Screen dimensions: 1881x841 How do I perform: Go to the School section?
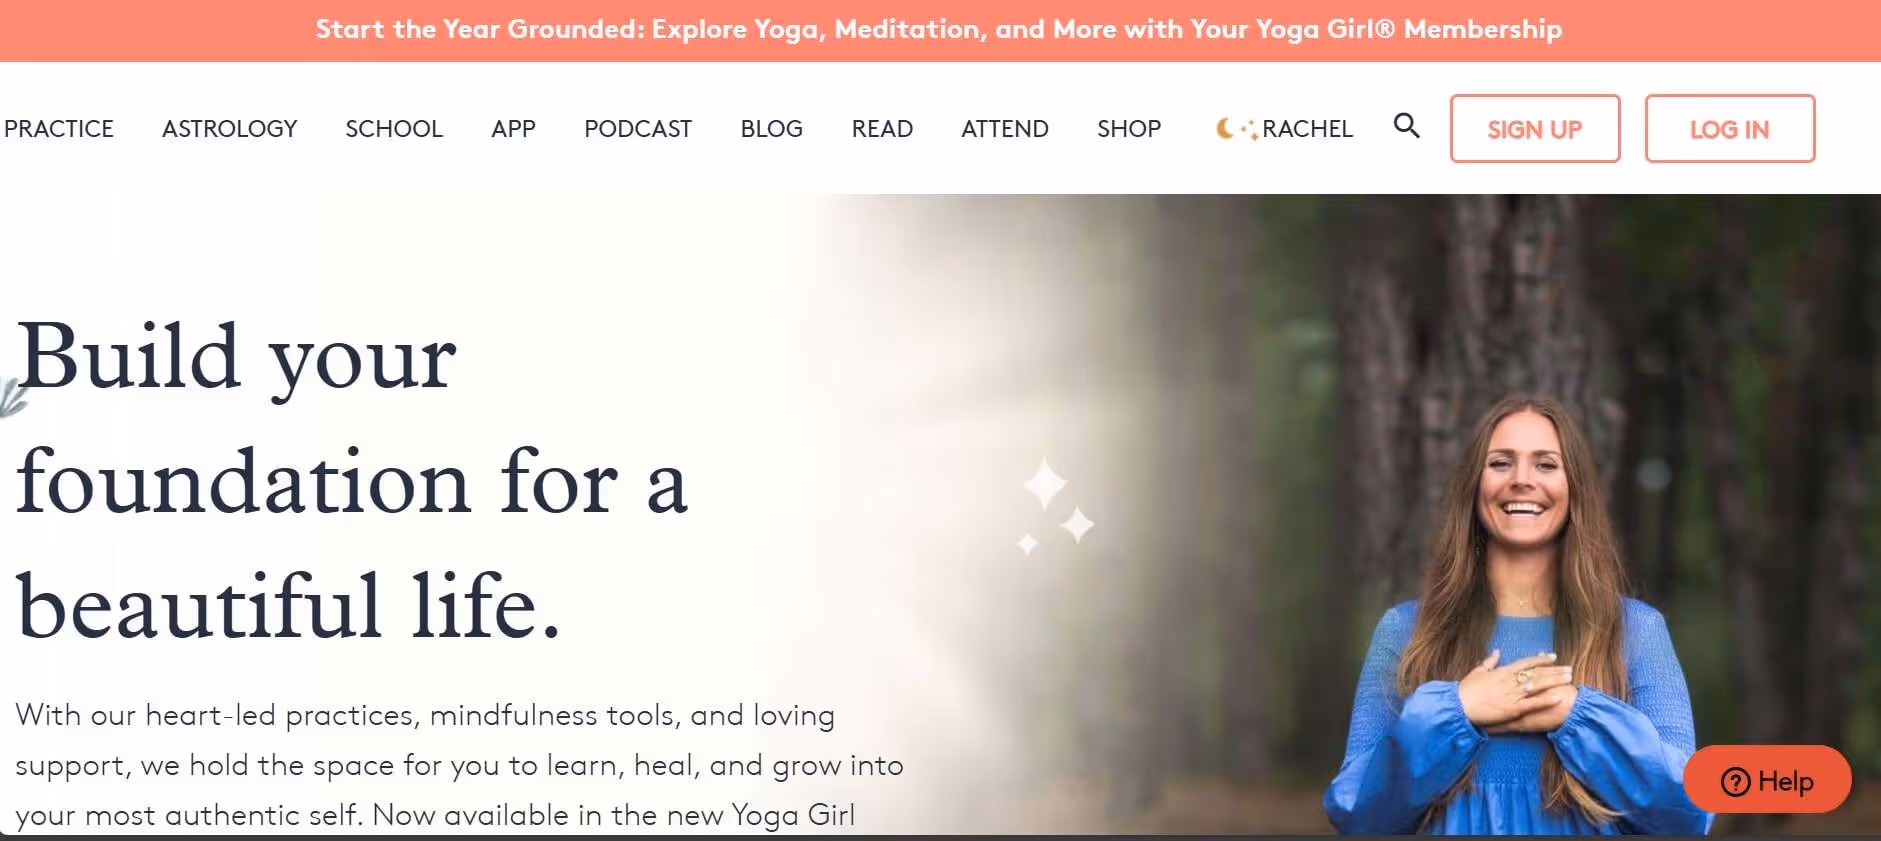(394, 129)
